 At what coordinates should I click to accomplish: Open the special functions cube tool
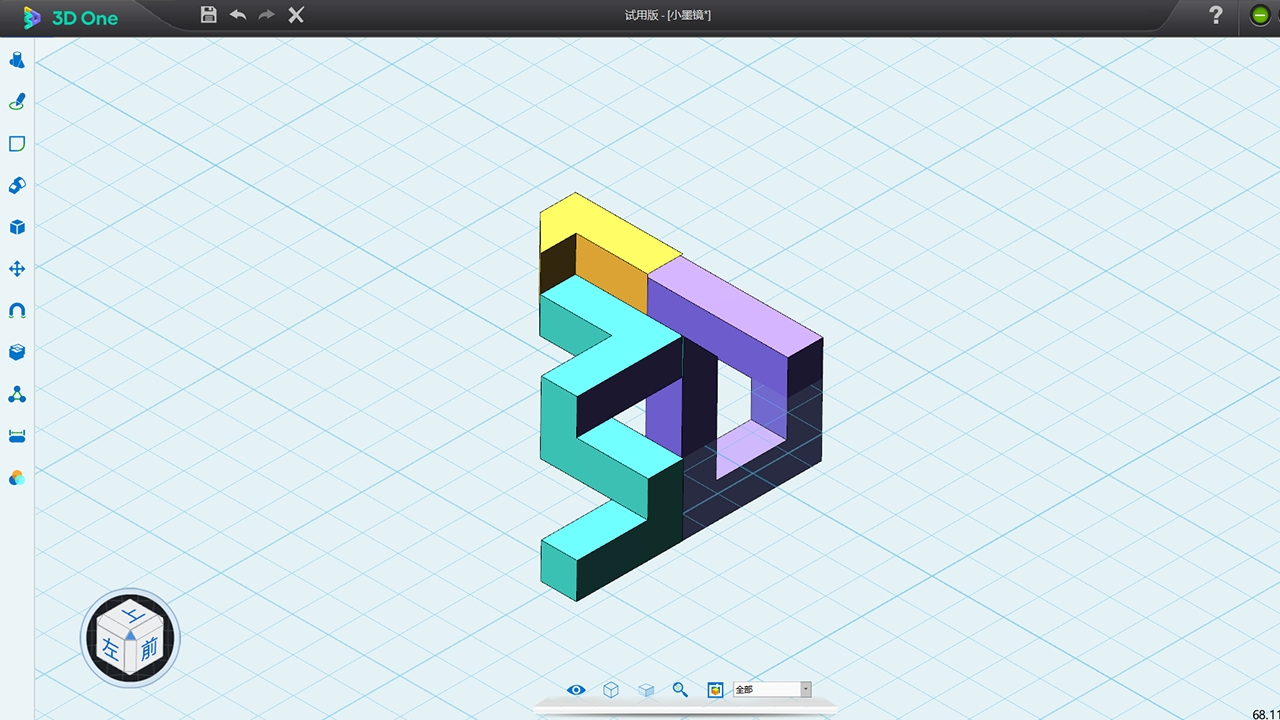coord(17,227)
